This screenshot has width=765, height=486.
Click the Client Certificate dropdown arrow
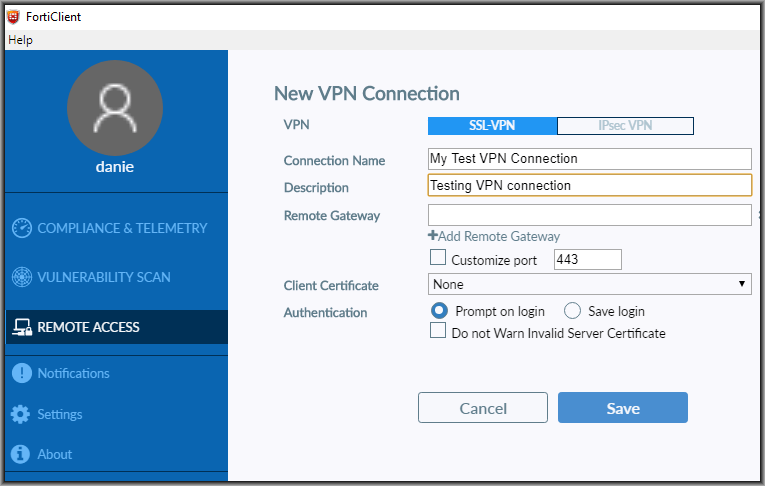click(742, 284)
